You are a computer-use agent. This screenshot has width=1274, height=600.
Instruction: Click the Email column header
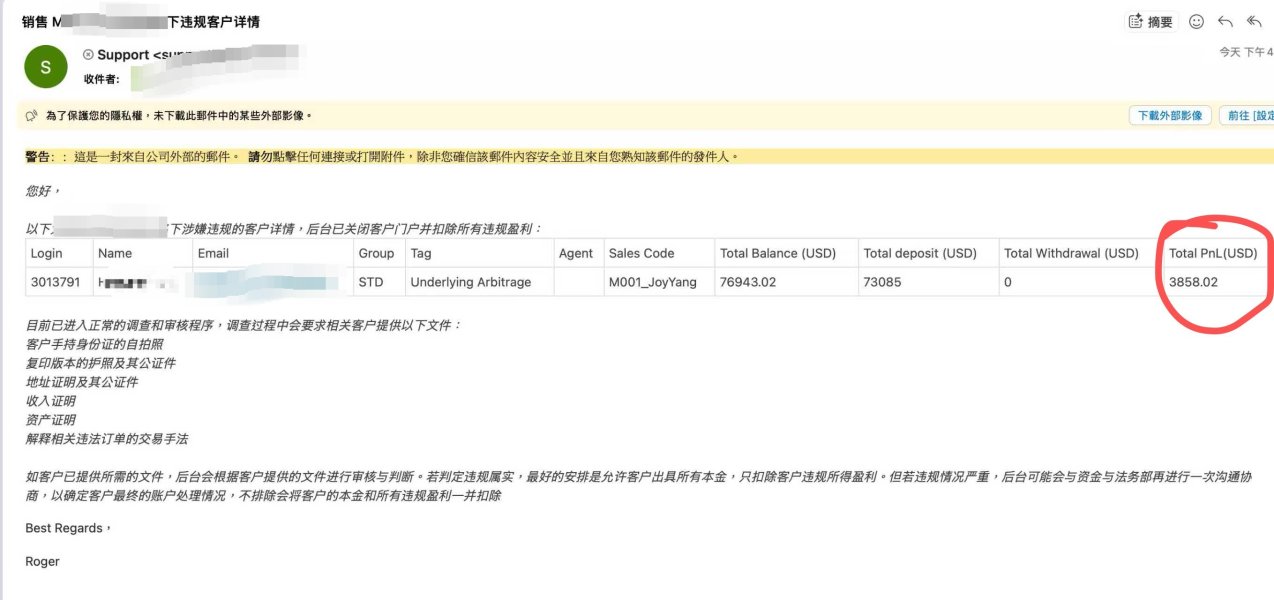213,253
